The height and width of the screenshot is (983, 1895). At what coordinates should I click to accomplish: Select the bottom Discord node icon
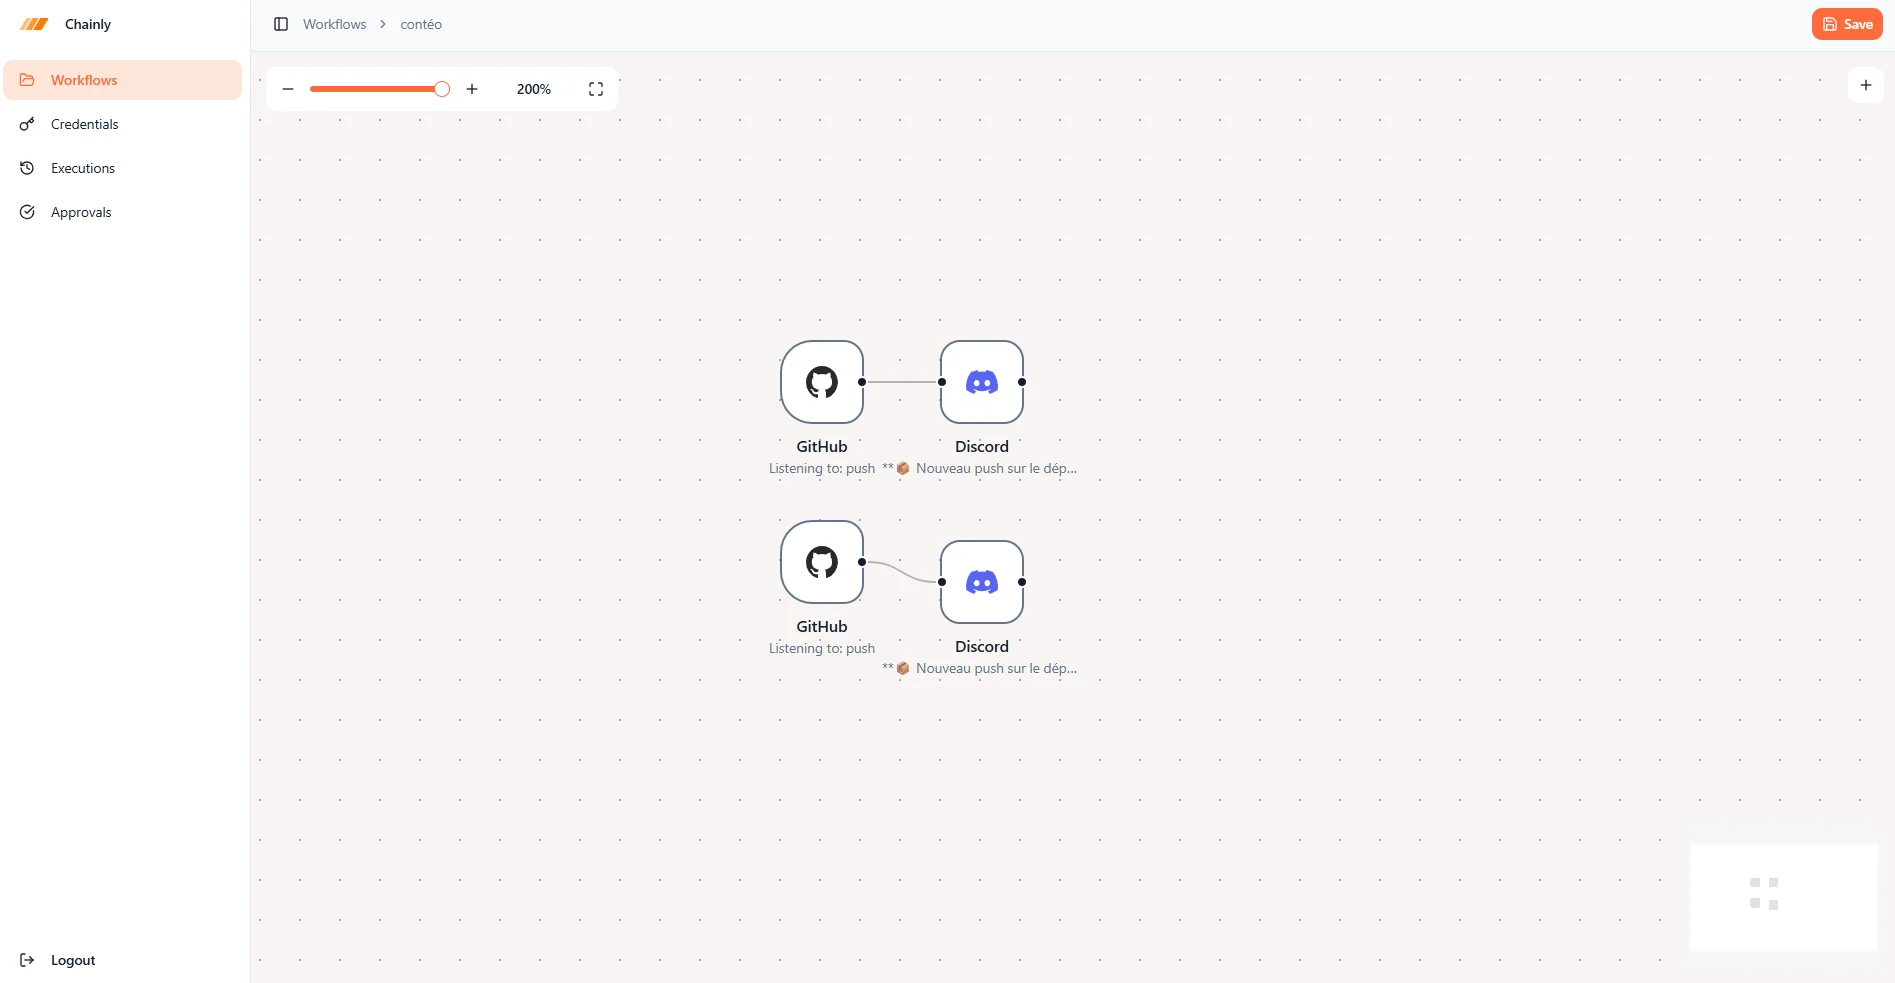coord(981,582)
